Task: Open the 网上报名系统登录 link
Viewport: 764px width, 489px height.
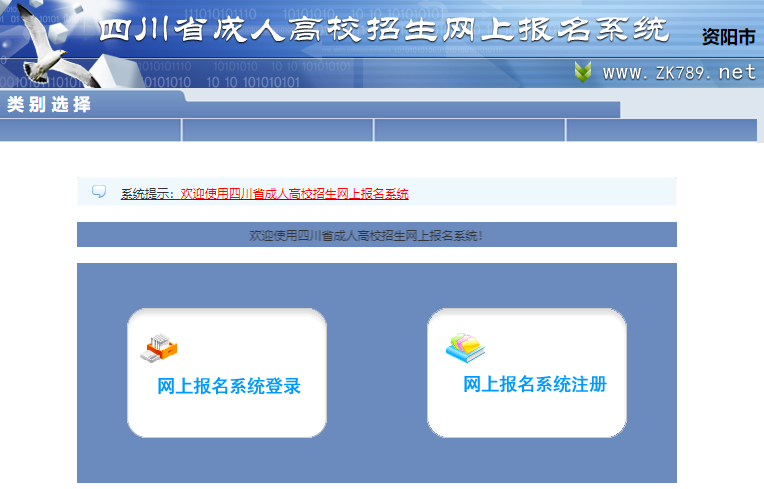Action: point(228,386)
